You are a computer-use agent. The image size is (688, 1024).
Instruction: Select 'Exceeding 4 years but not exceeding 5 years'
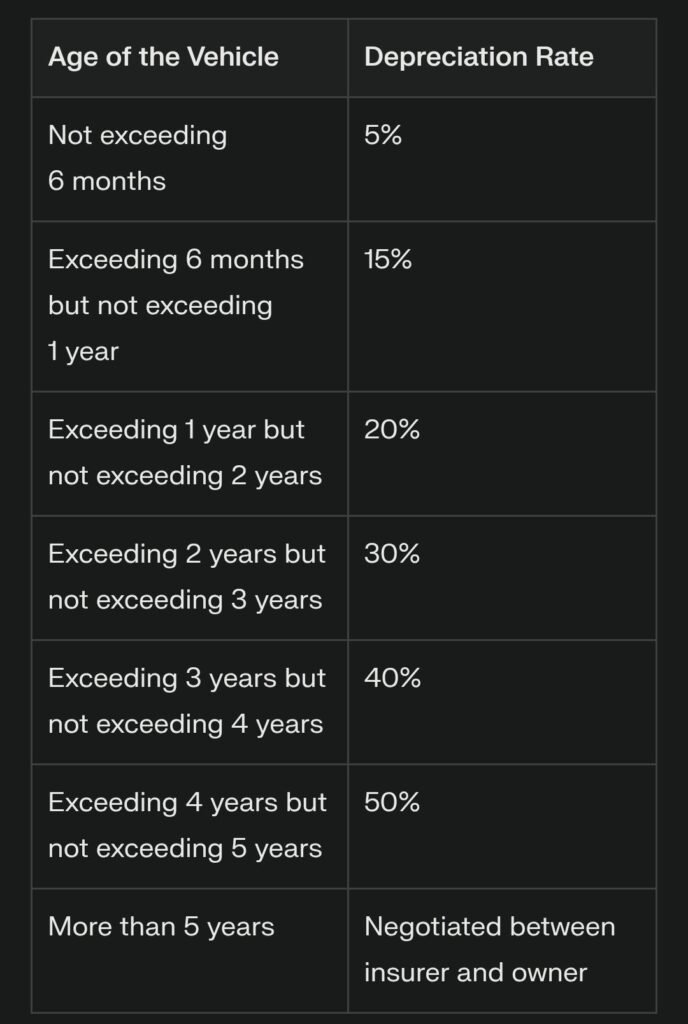pyautogui.click(x=186, y=825)
